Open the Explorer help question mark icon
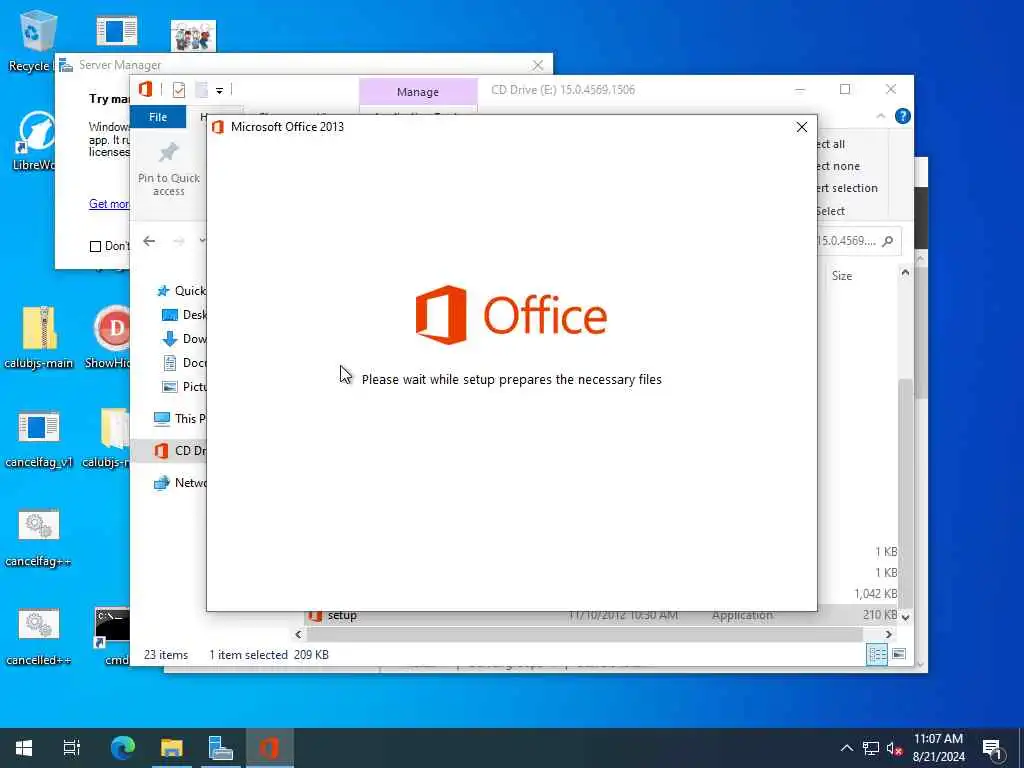This screenshot has width=1024, height=768. [903, 116]
